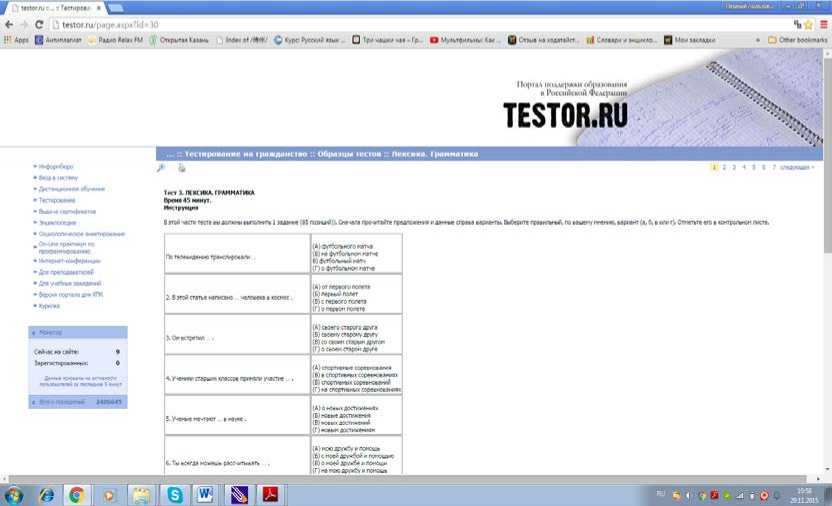
Task: Click the translate icon in the address bar
Action: (798, 24)
